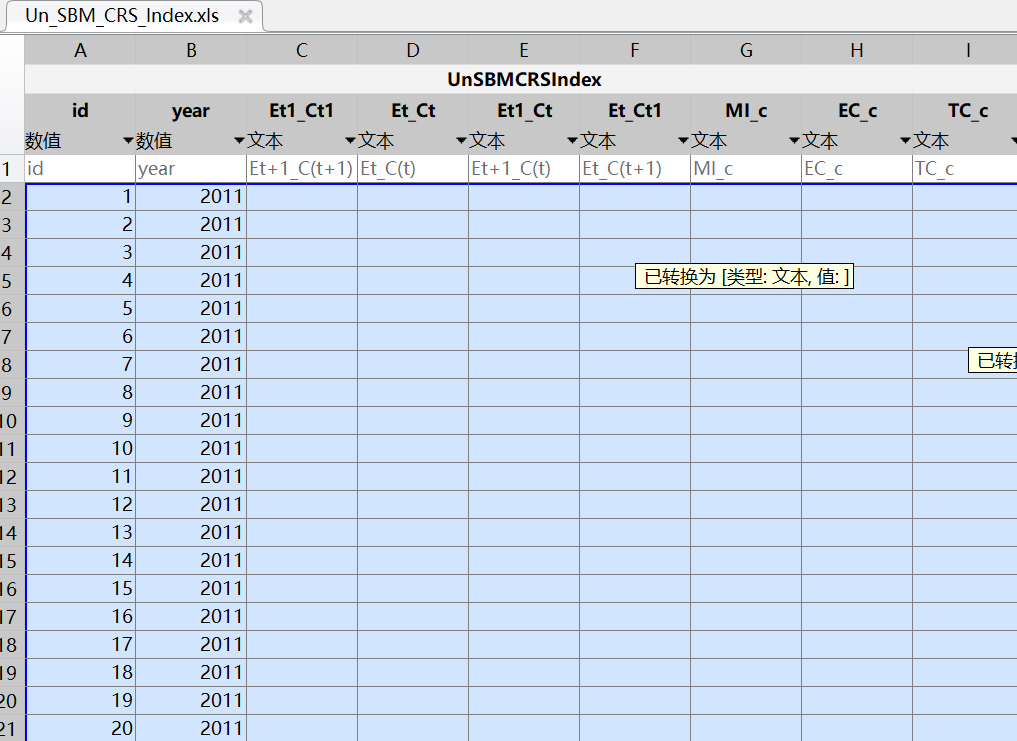Screen dimensions: 1017x741
Task: Click id cell with value 17
Action: tap(80, 644)
